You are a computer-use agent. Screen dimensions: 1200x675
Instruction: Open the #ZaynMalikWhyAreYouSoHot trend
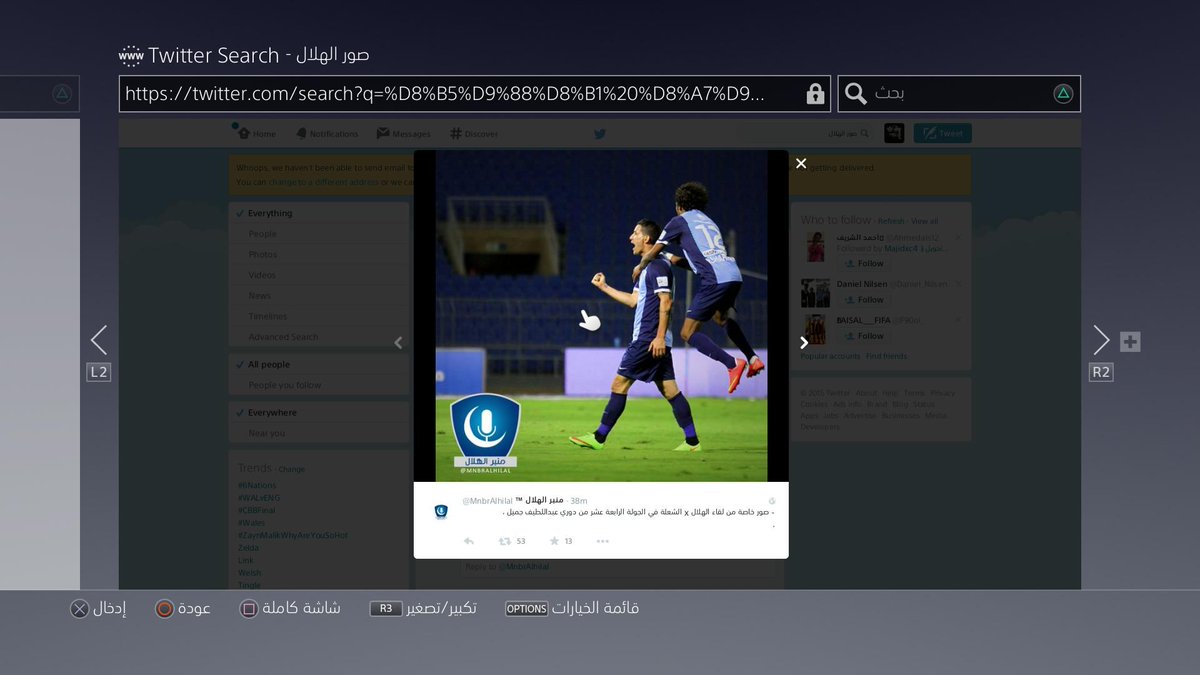click(292, 535)
